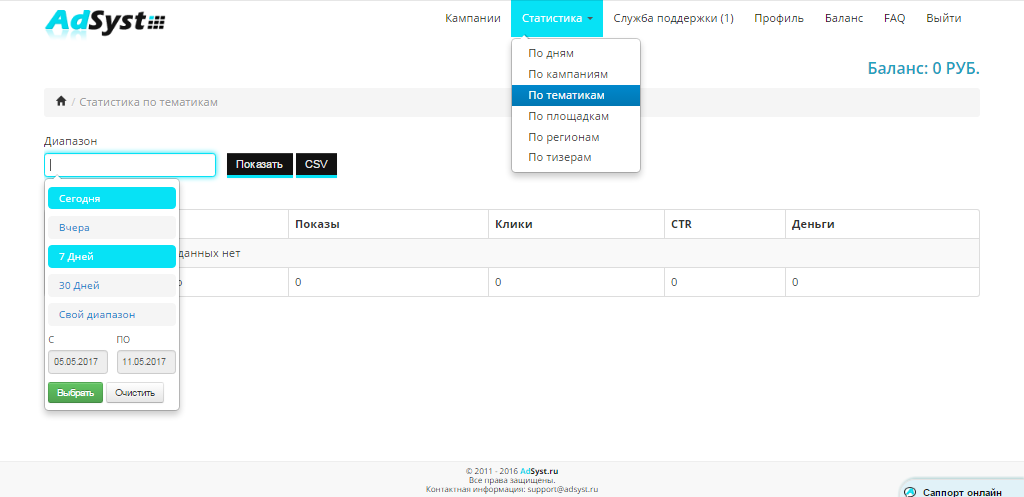Screen dimensions: 1024x497
Task: Select По тизерам statistics
Action: 575,157
